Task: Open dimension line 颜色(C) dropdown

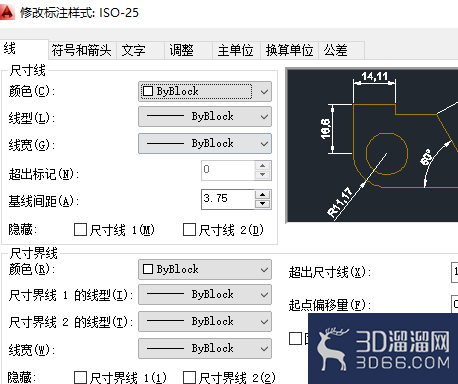Action: (205, 91)
